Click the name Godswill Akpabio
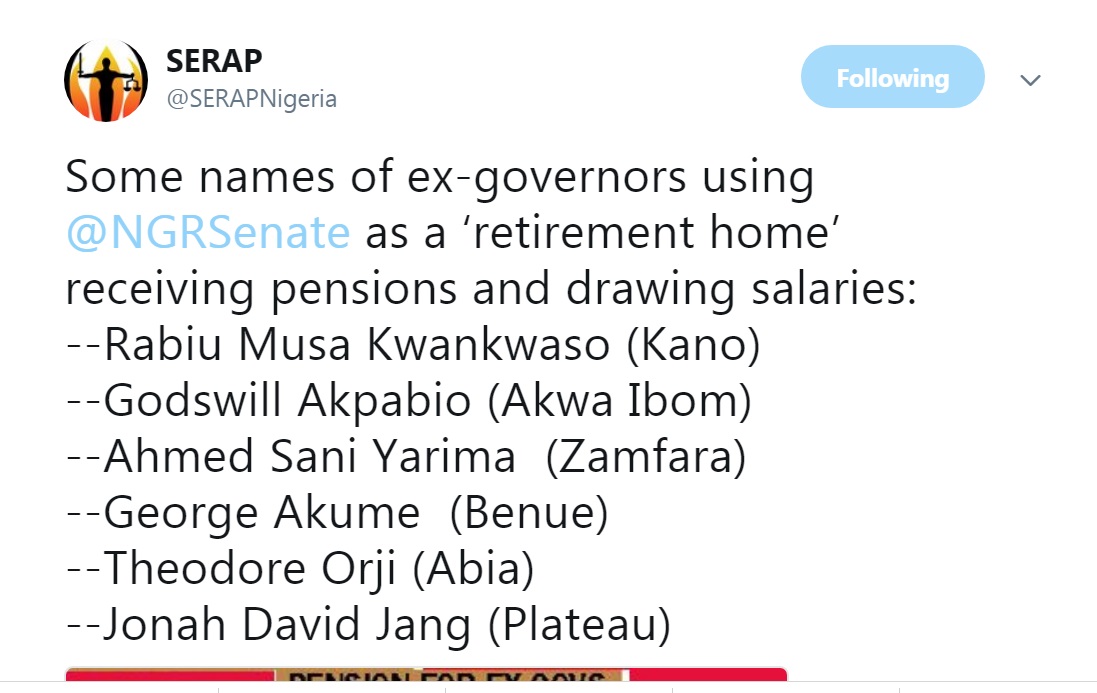This screenshot has width=1097, height=693. pos(287,401)
